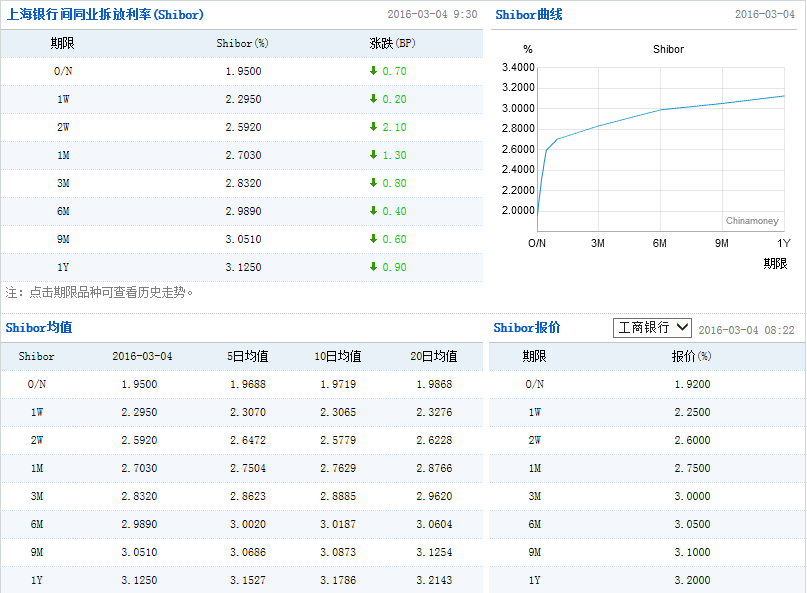Screen dimensions: 807x593
Task: Click the 20日均值 column header
Action: tap(433, 356)
